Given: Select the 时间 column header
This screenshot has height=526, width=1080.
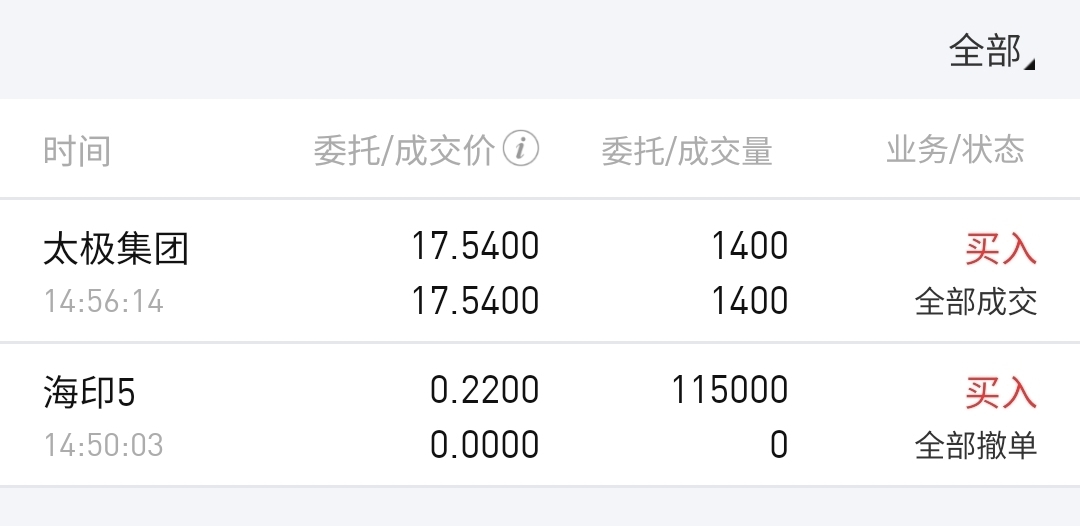Looking at the screenshot, I should 77,150.
